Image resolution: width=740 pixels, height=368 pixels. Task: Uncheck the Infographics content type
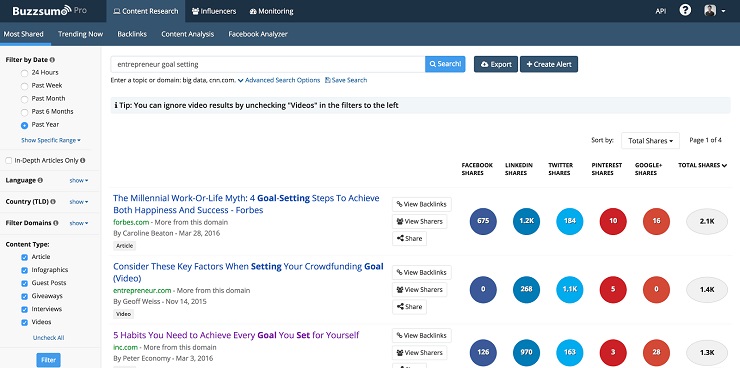click(25, 270)
